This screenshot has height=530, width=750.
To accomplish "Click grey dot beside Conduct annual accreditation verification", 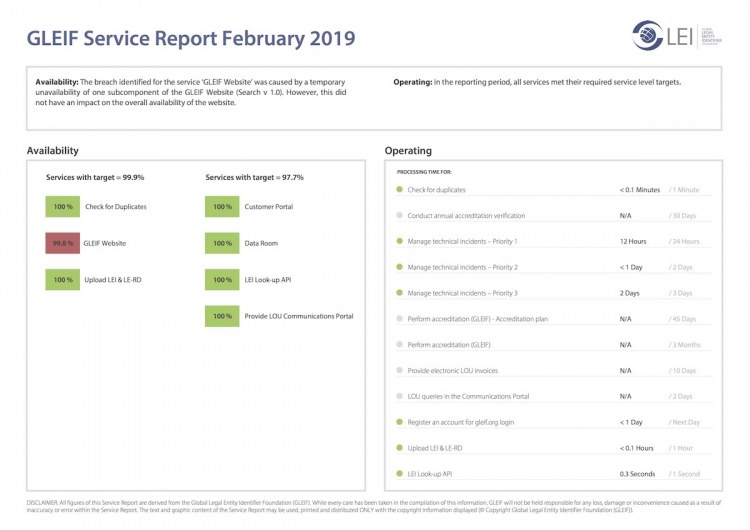I will pyautogui.click(x=399, y=215).
